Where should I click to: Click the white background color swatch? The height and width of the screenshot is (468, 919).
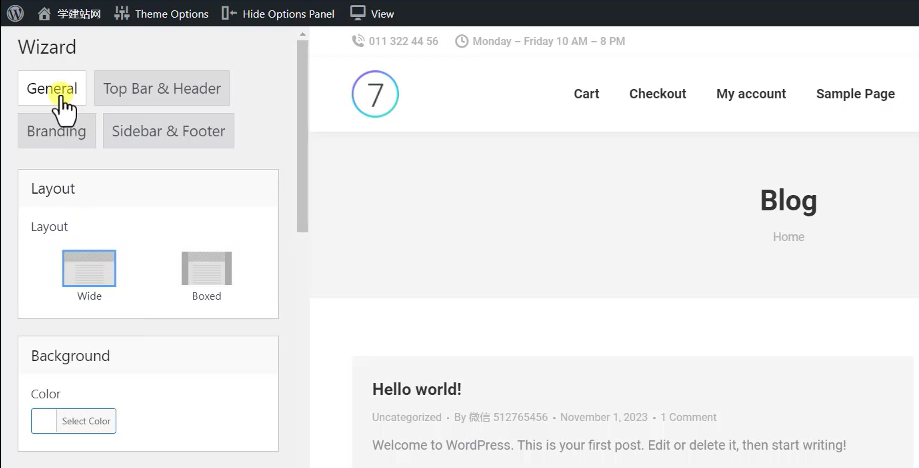click(x=44, y=421)
